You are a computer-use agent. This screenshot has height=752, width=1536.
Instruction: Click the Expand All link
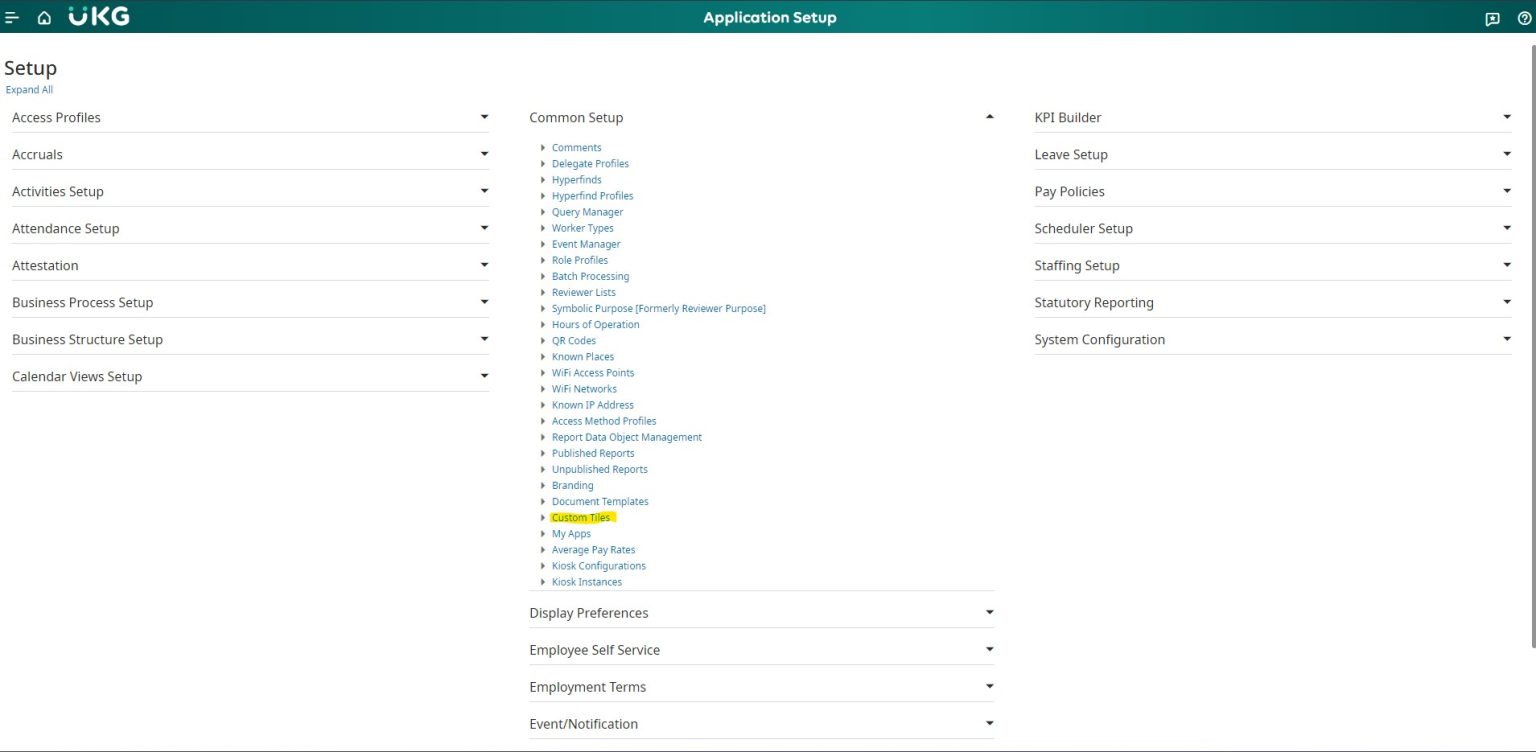(29, 89)
